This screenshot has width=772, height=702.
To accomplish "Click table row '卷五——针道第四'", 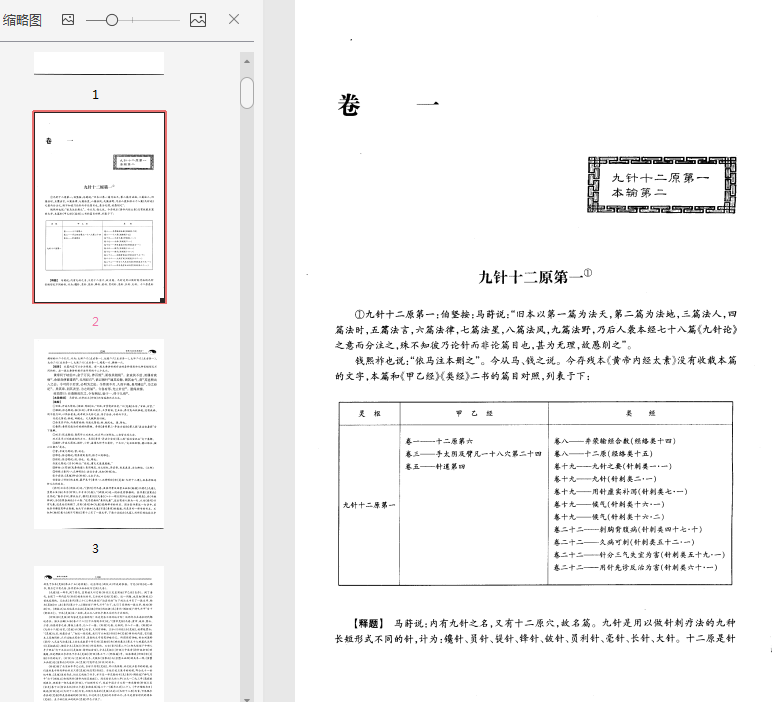I will coord(435,466).
